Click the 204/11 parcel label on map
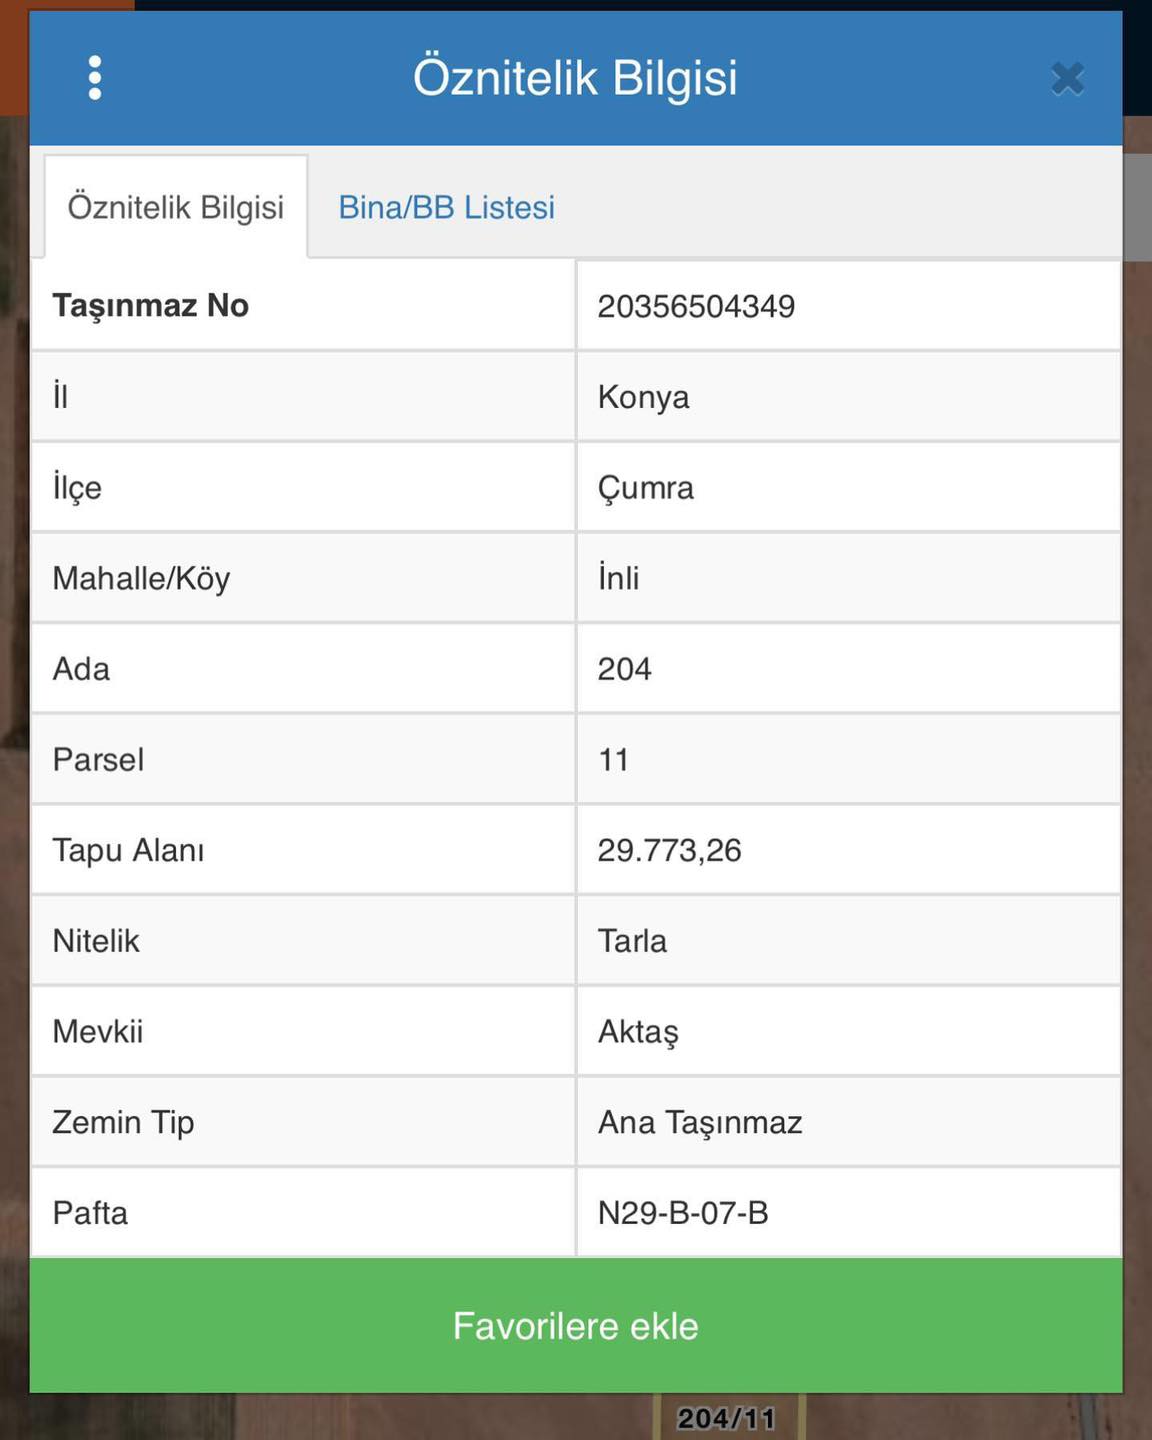Image resolution: width=1152 pixels, height=1440 pixels. pyautogui.click(x=727, y=1418)
